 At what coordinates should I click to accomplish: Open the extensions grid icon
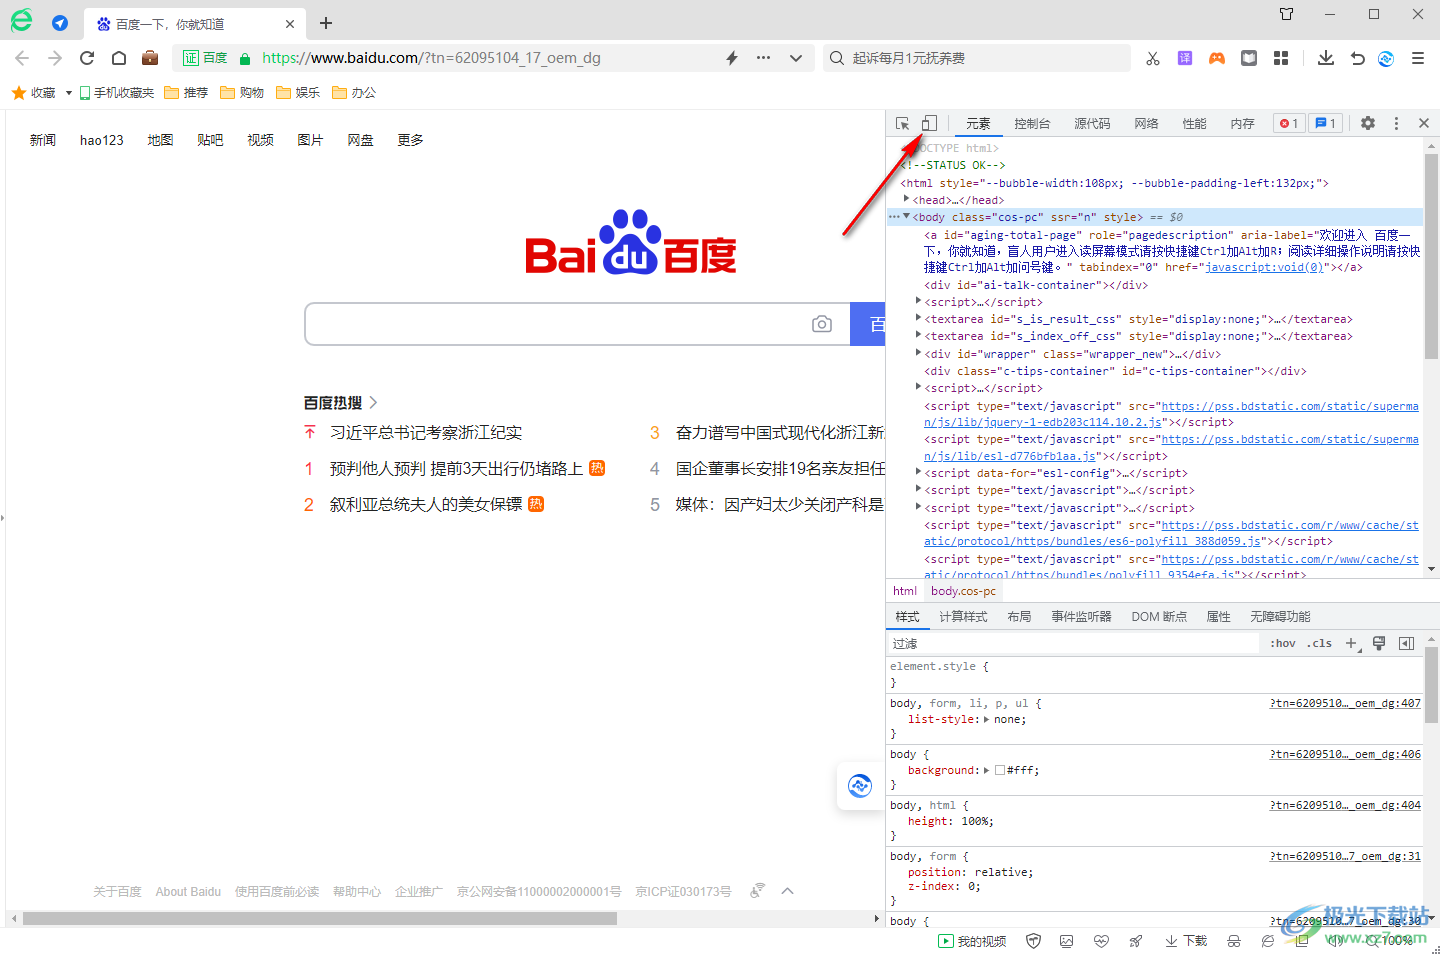1281,58
